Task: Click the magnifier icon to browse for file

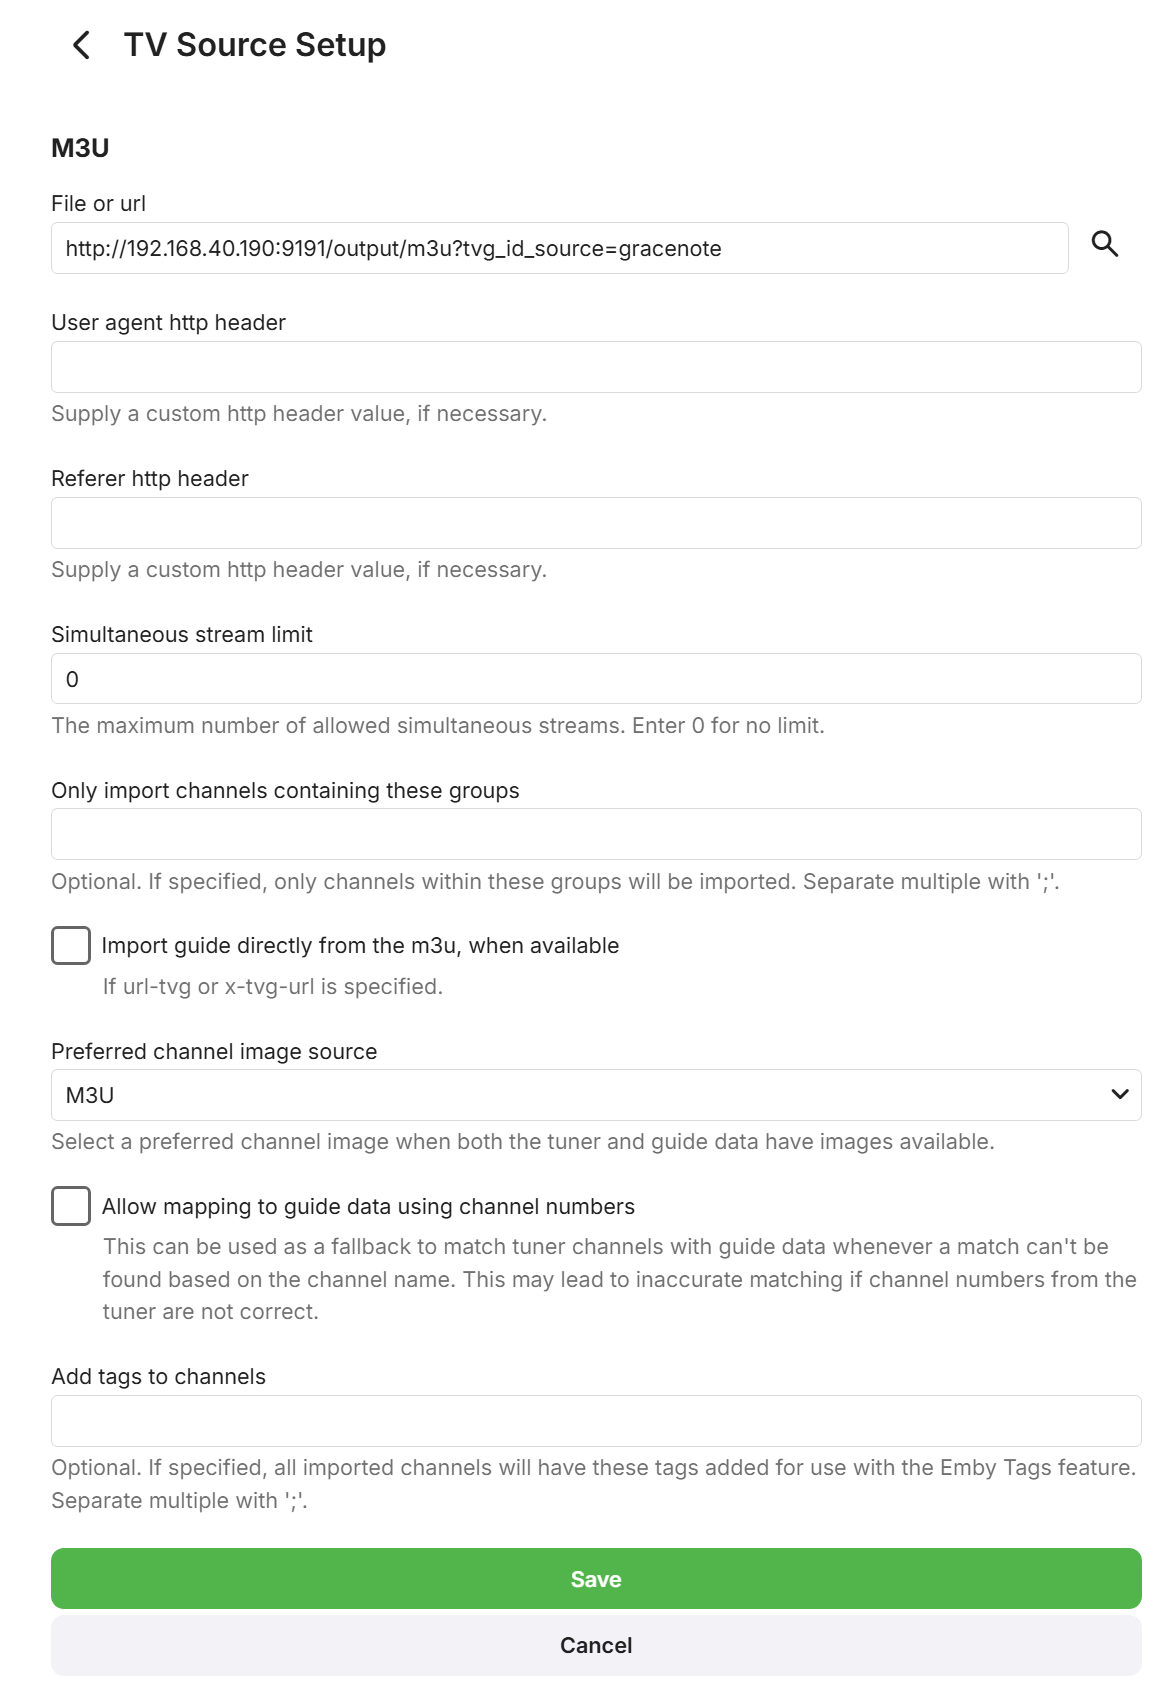Action: [1104, 244]
